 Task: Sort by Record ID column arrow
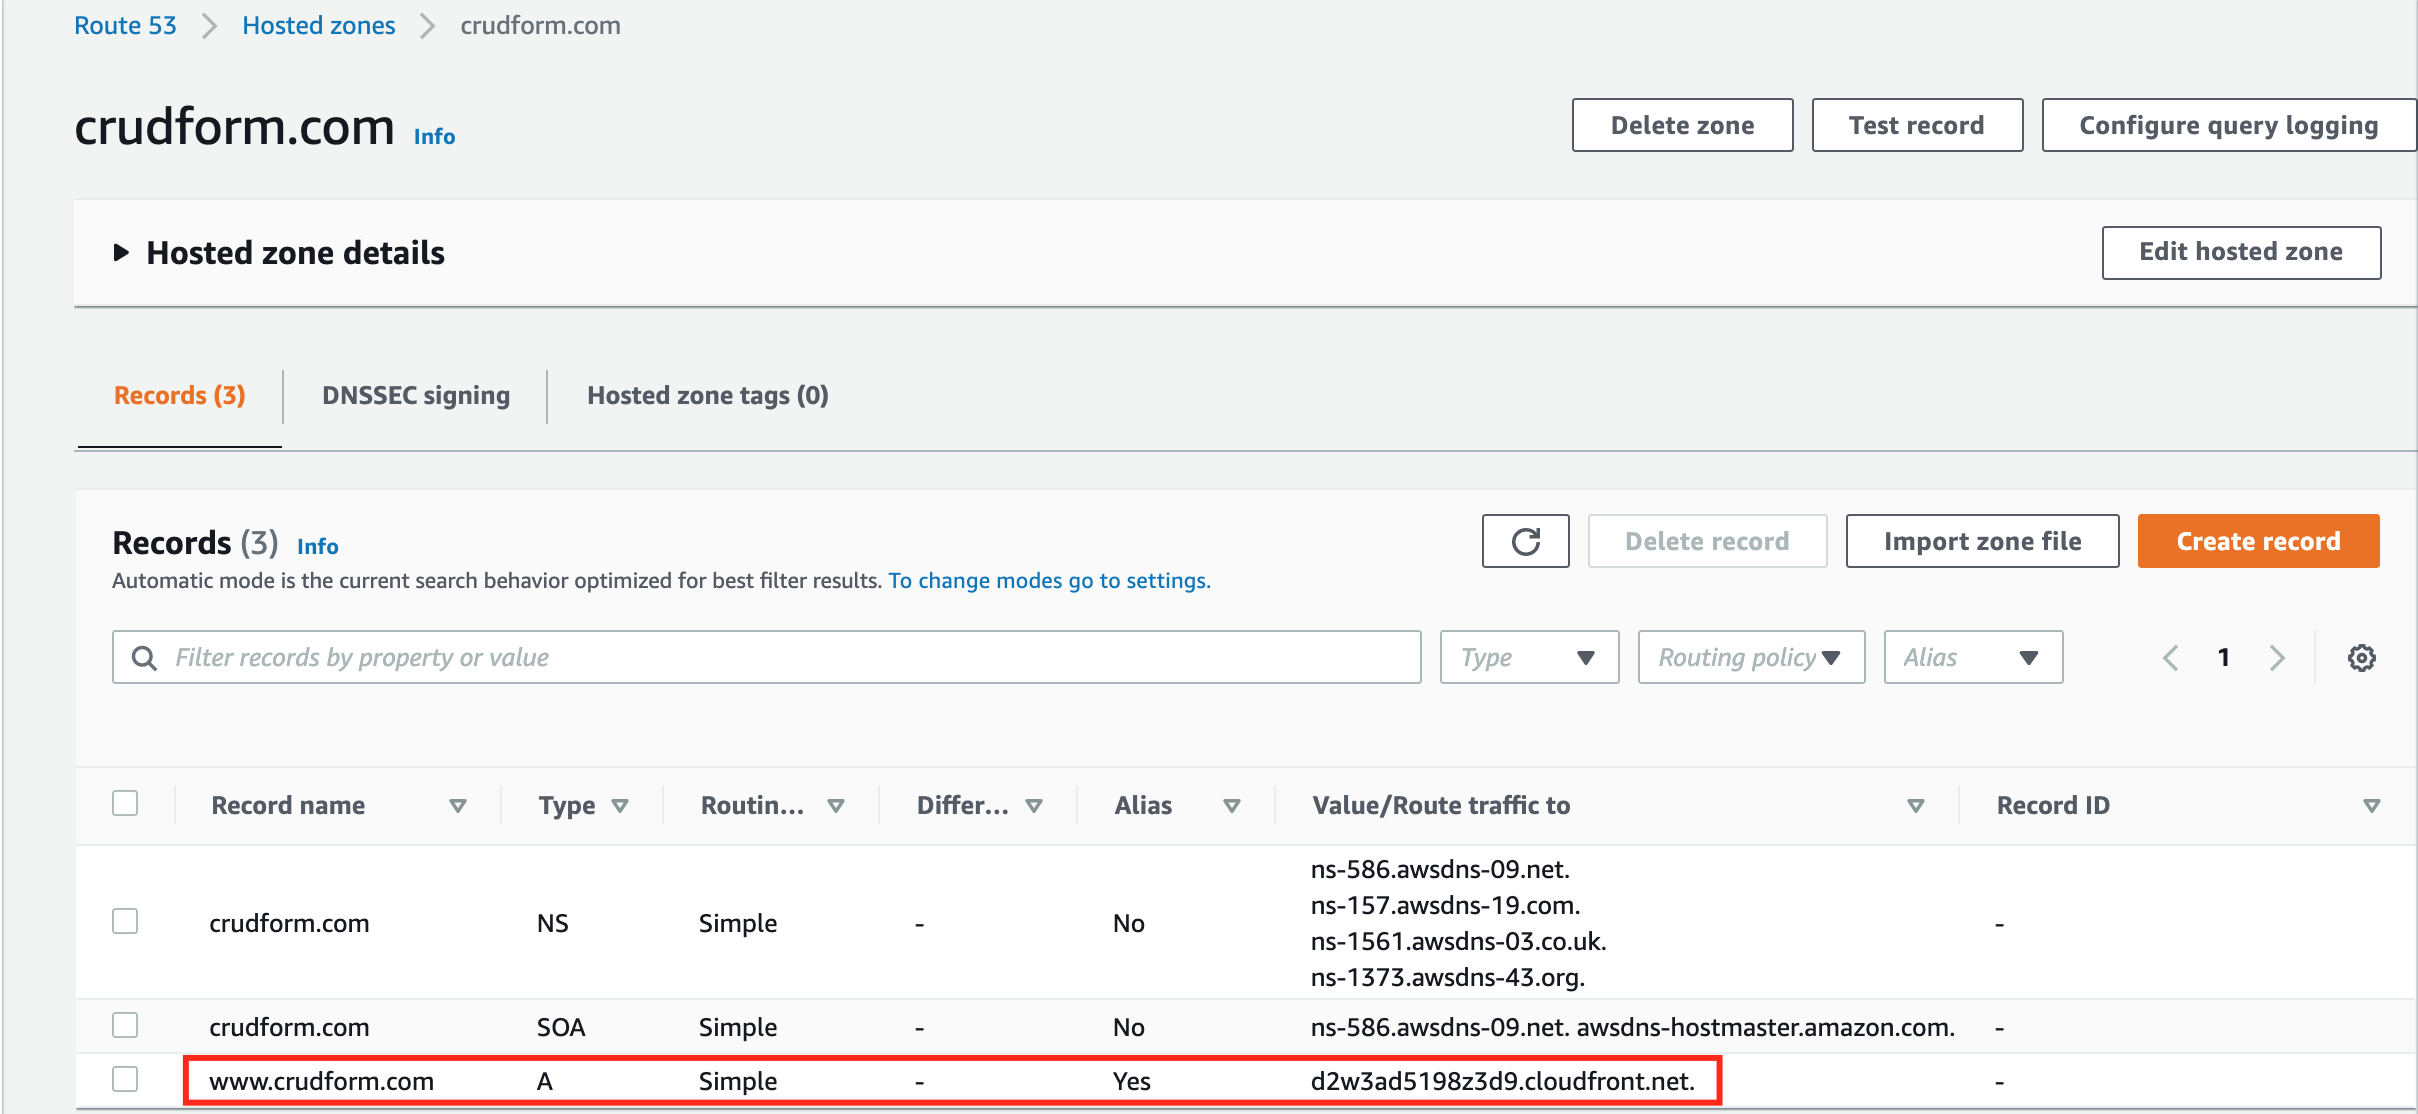pyautogui.click(x=2371, y=806)
